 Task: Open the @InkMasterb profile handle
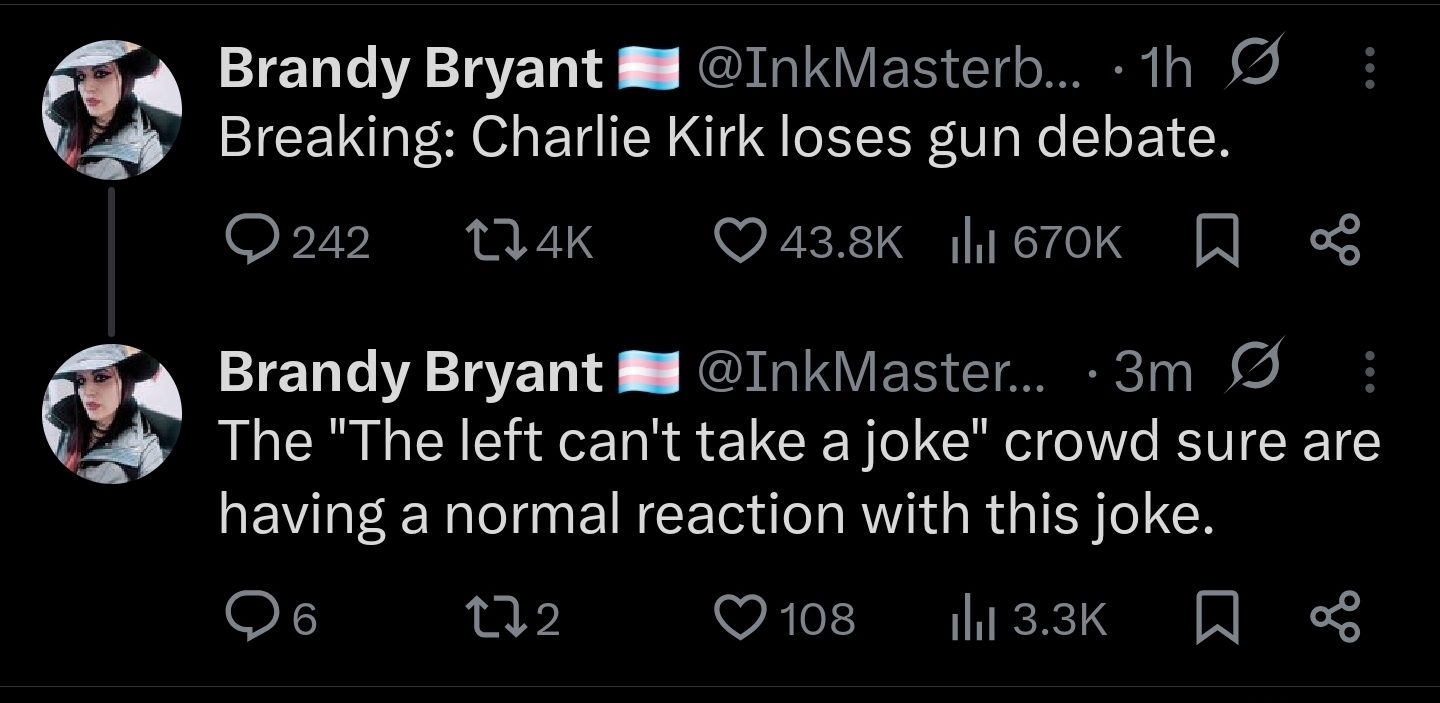(x=880, y=68)
